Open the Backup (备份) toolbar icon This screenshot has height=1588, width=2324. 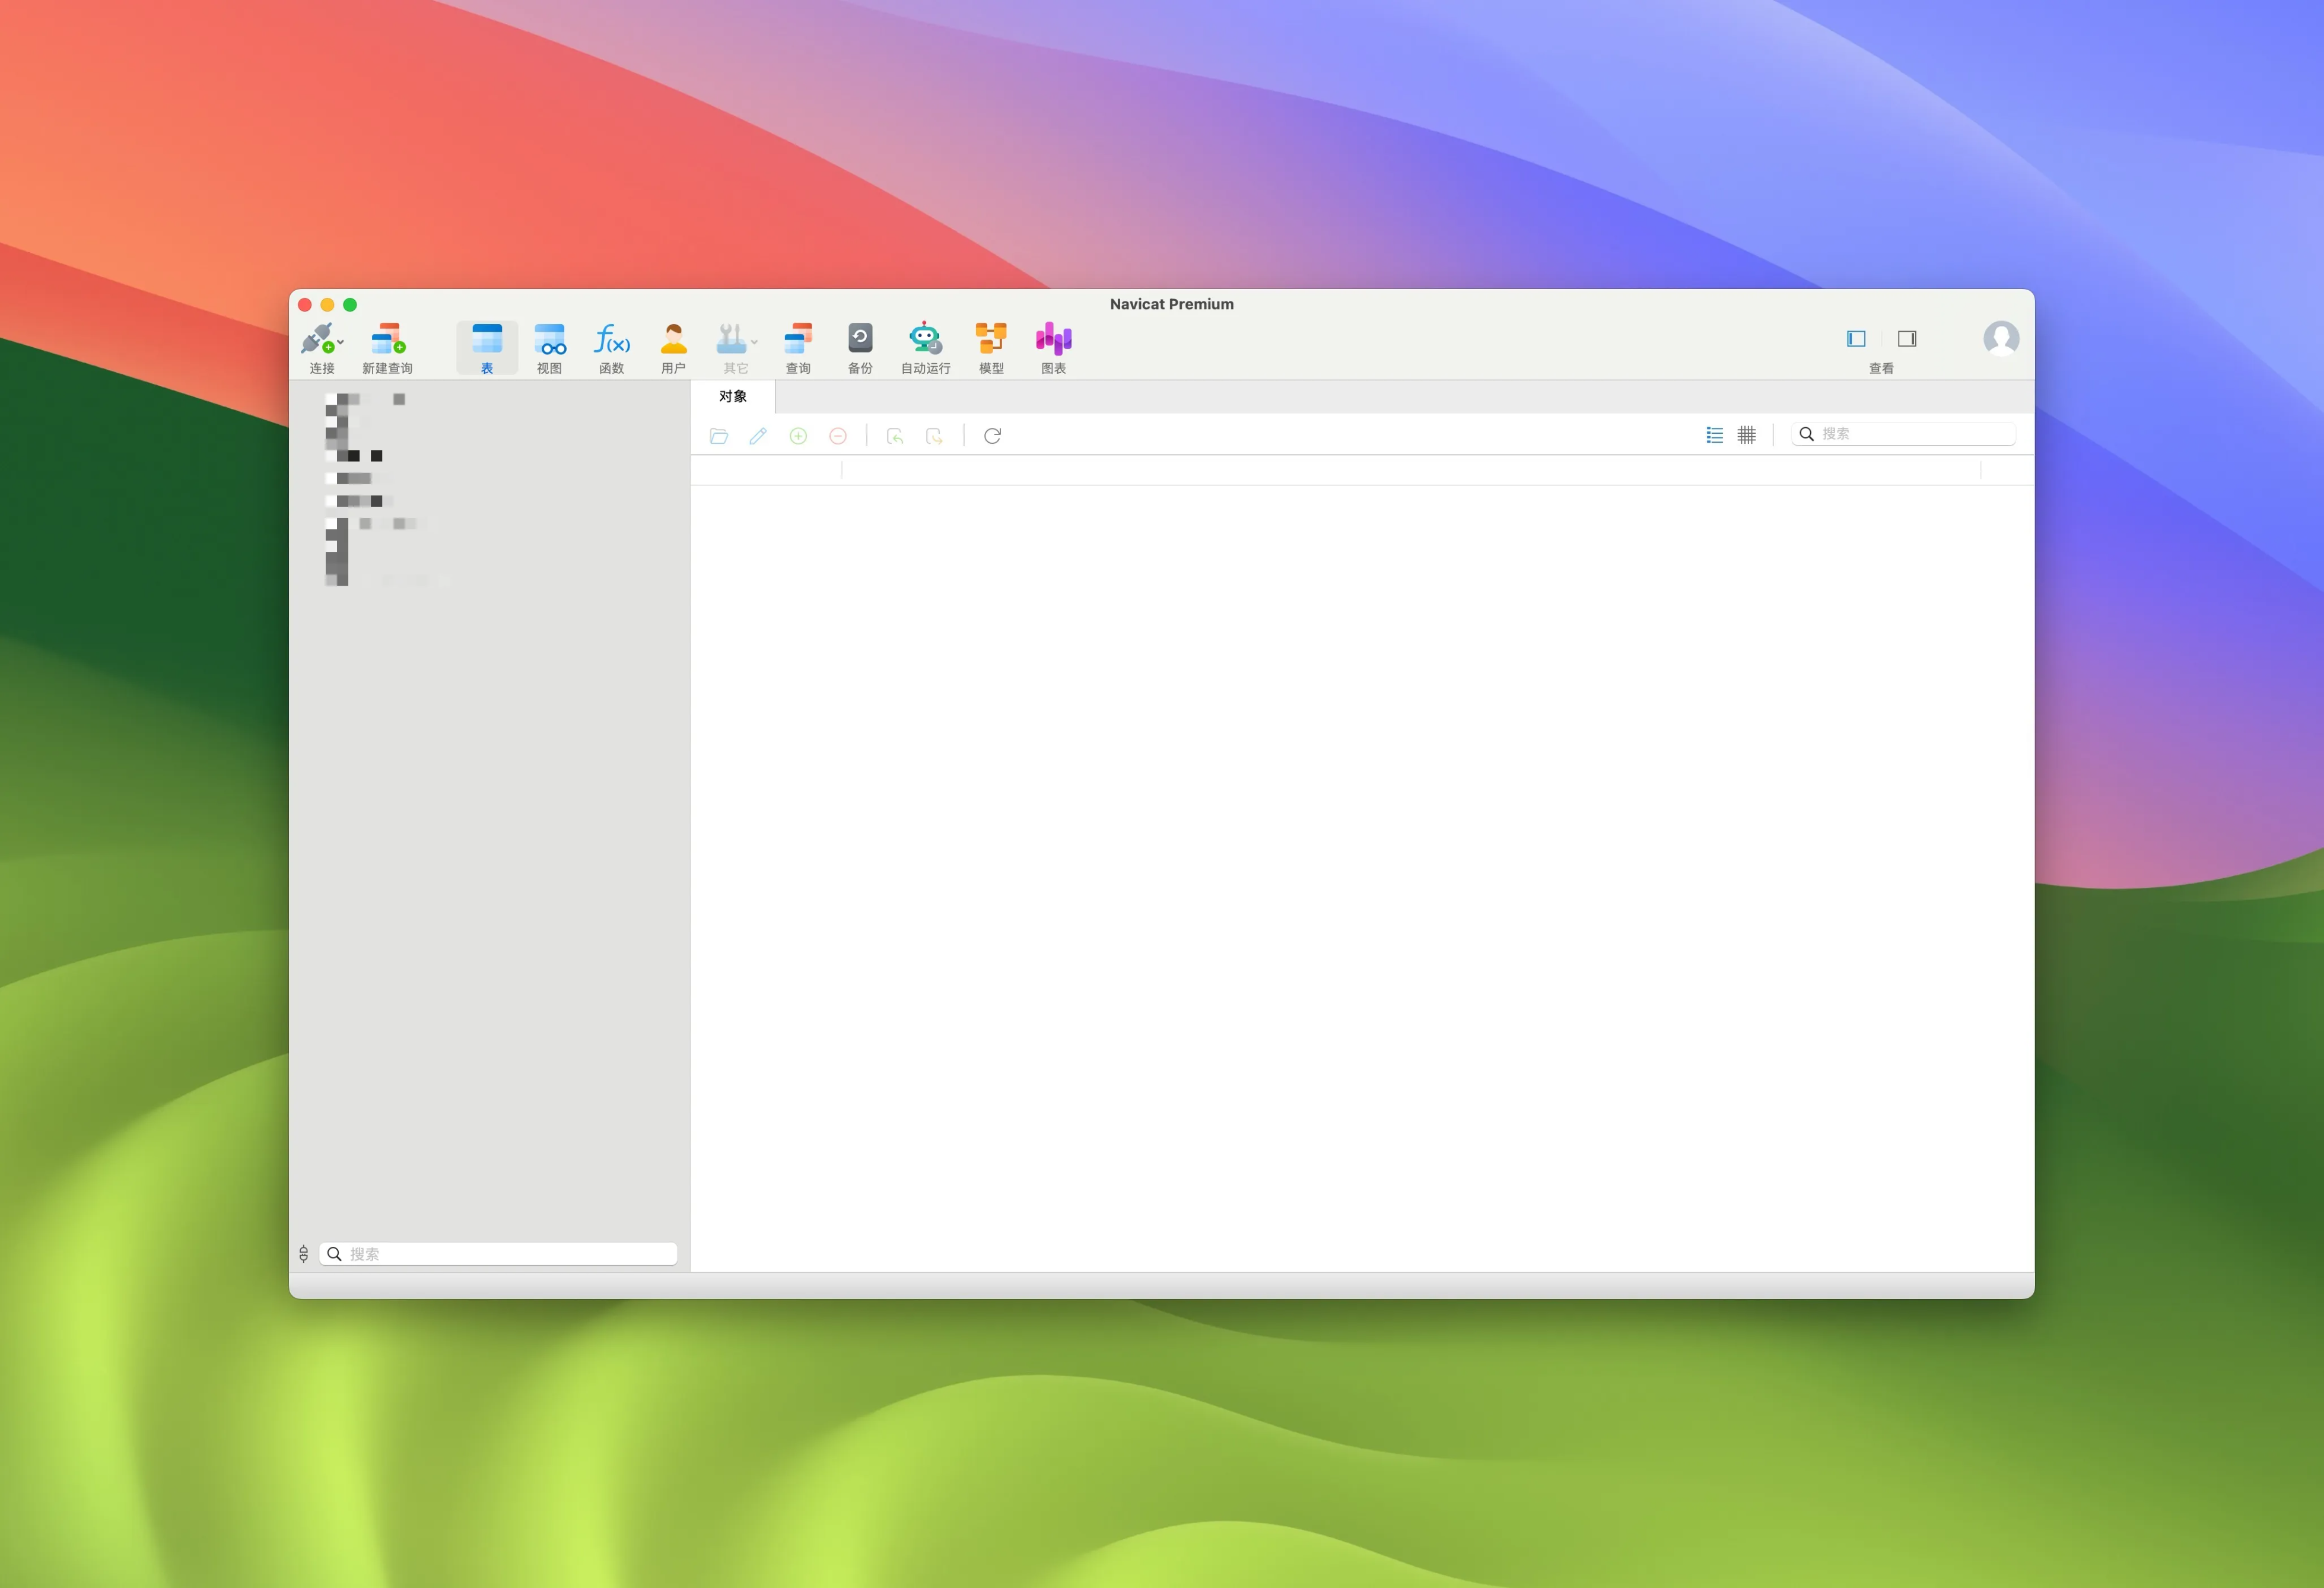coord(859,339)
